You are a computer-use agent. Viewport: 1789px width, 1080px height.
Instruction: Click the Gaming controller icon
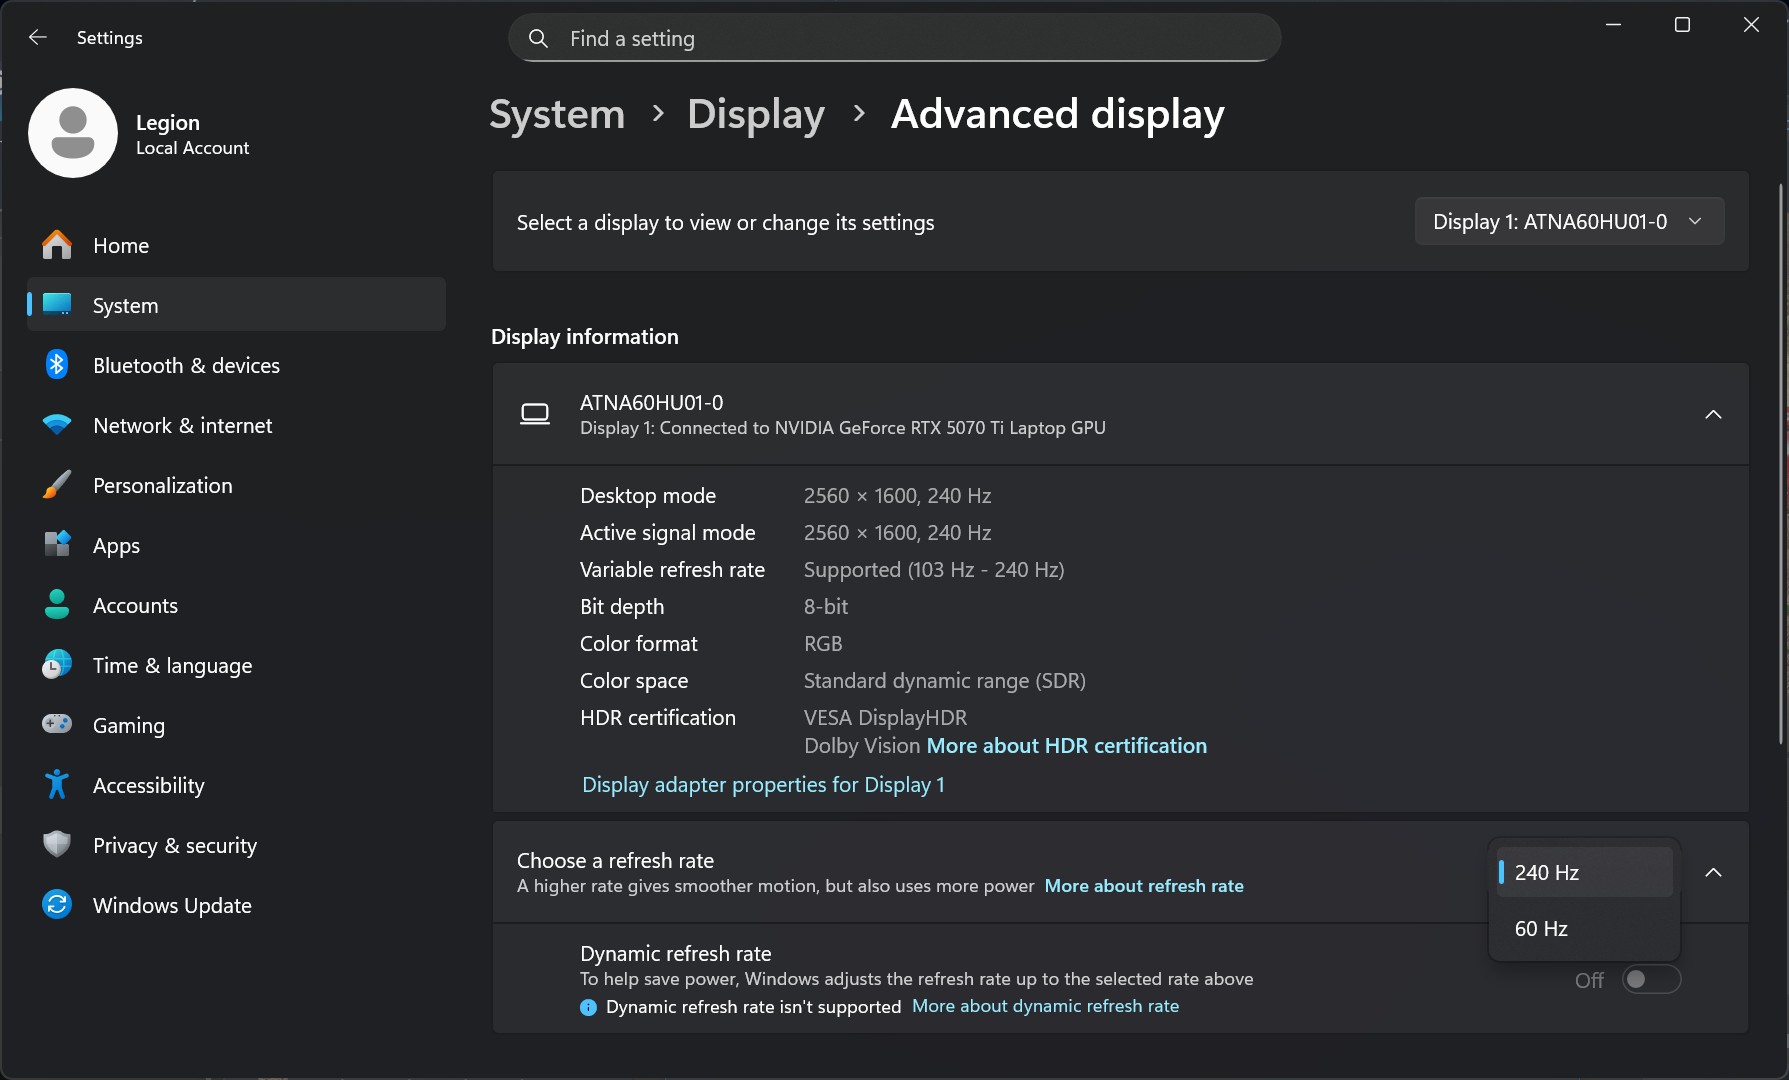pos(57,724)
